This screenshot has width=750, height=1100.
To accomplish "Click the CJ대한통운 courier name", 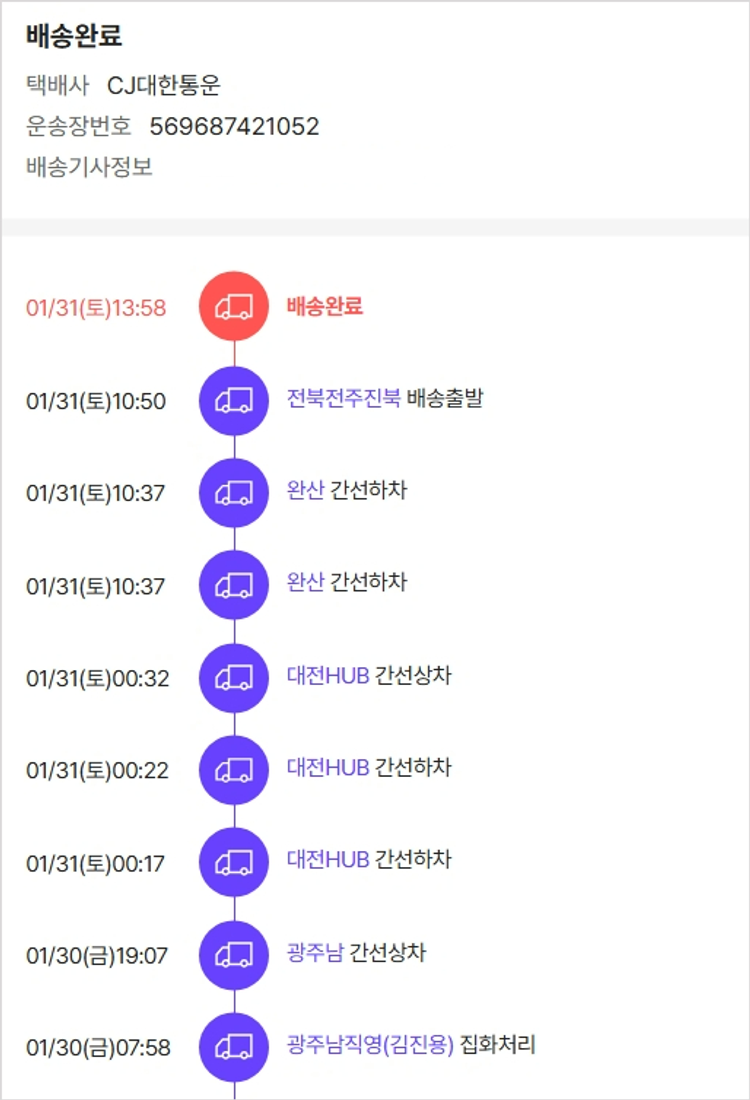I will click(163, 86).
